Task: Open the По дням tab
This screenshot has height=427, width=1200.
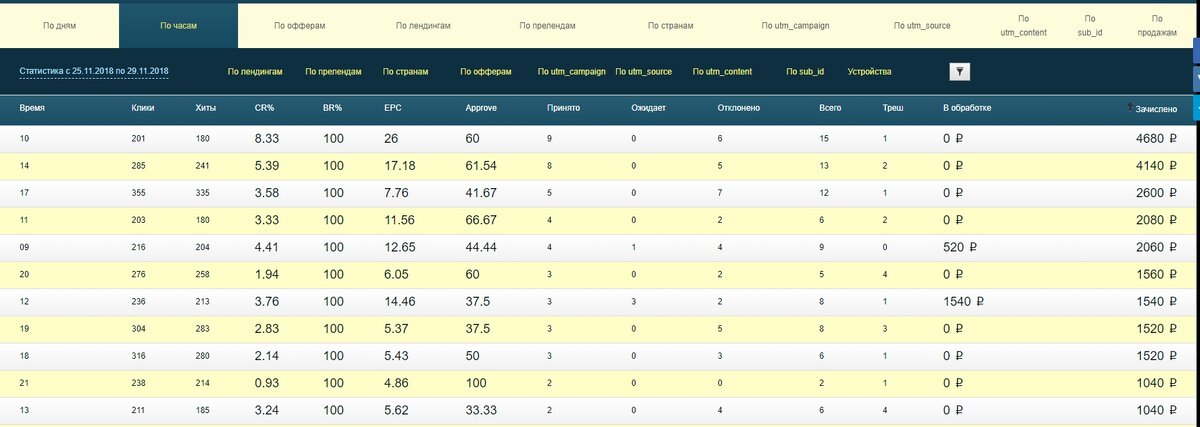Action: click(x=59, y=25)
